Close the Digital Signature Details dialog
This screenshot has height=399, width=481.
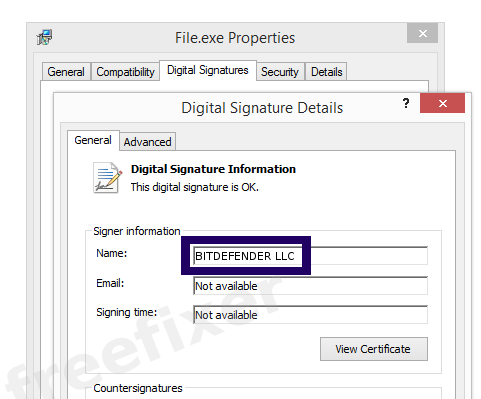442,103
